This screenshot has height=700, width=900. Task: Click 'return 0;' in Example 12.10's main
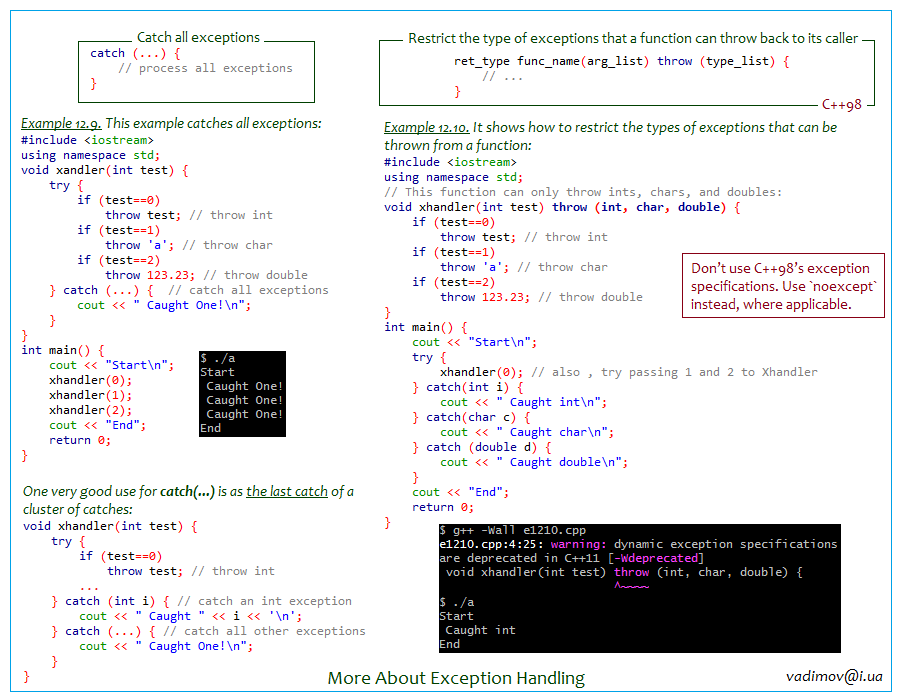[443, 507]
